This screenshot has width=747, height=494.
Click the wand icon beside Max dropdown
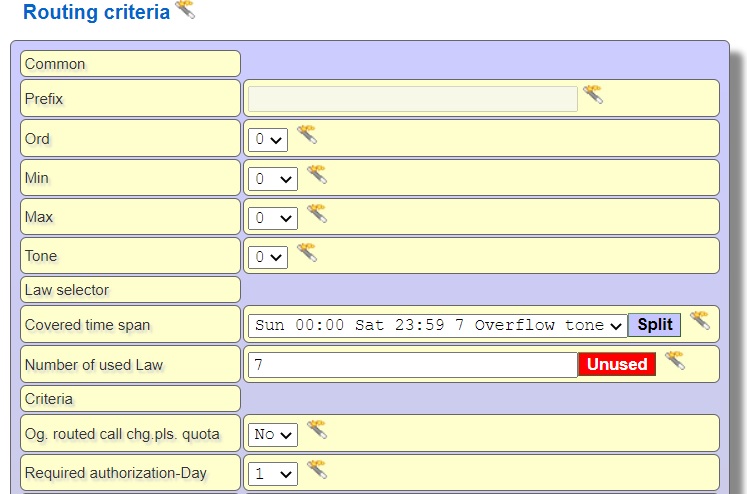(x=317, y=213)
